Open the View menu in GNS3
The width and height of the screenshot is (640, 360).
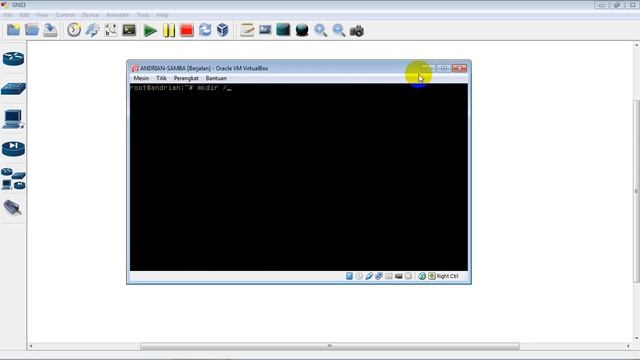pyautogui.click(x=42, y=15)
